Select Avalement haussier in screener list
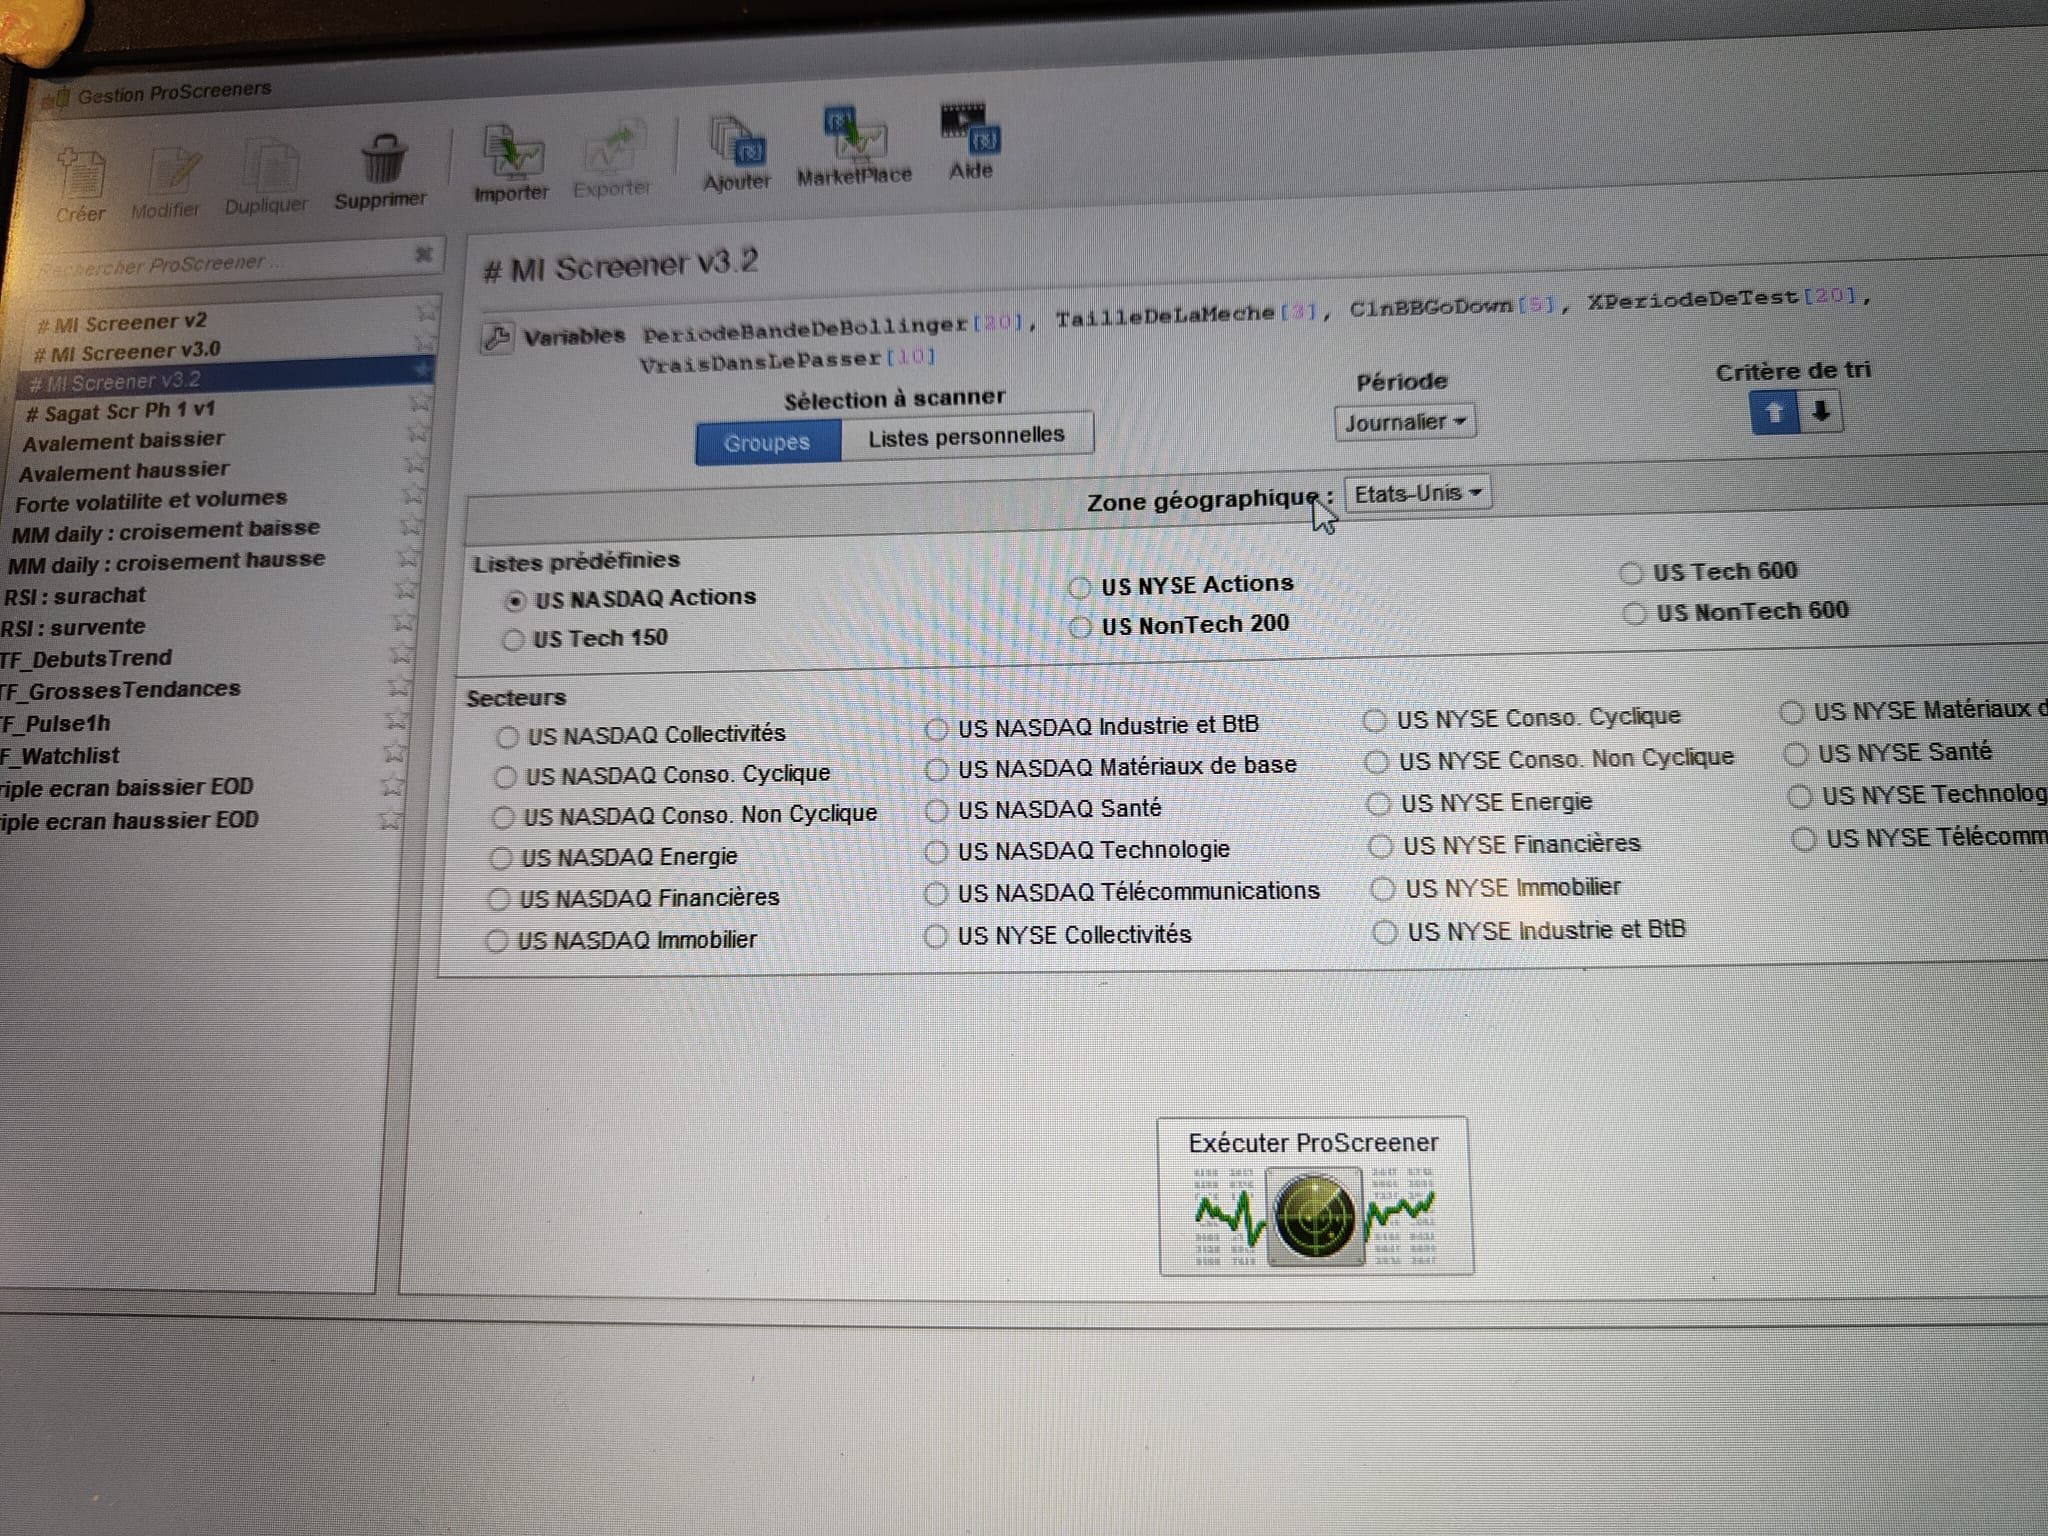This screenshot has height=1536, width=2048. (124, 470)
